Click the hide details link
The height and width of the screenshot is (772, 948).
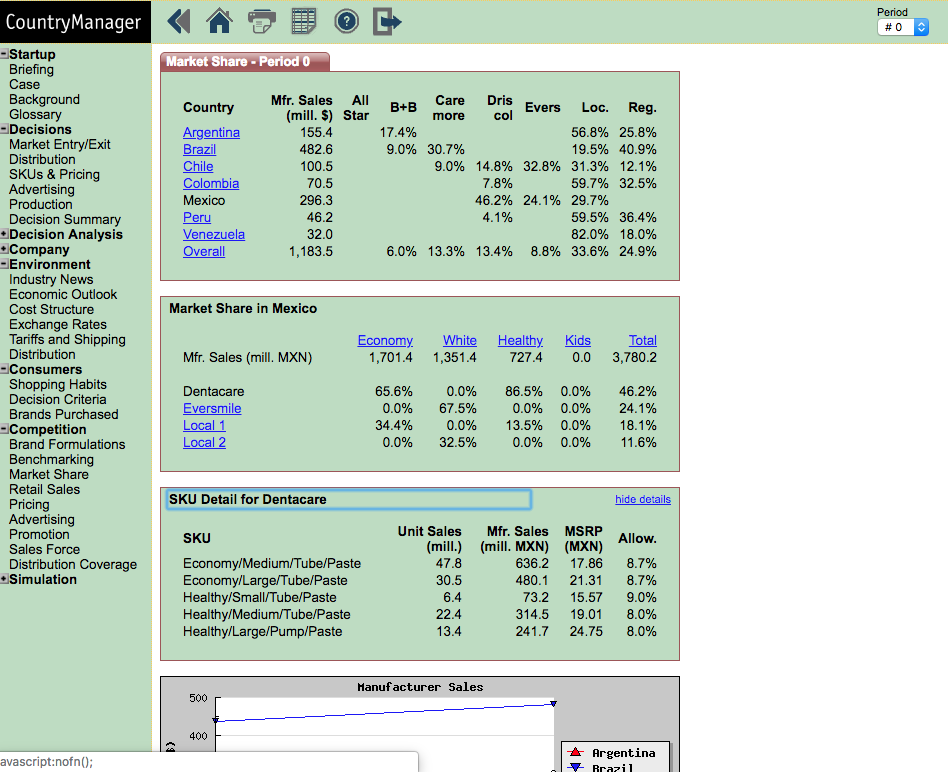(x=643, y=499)
